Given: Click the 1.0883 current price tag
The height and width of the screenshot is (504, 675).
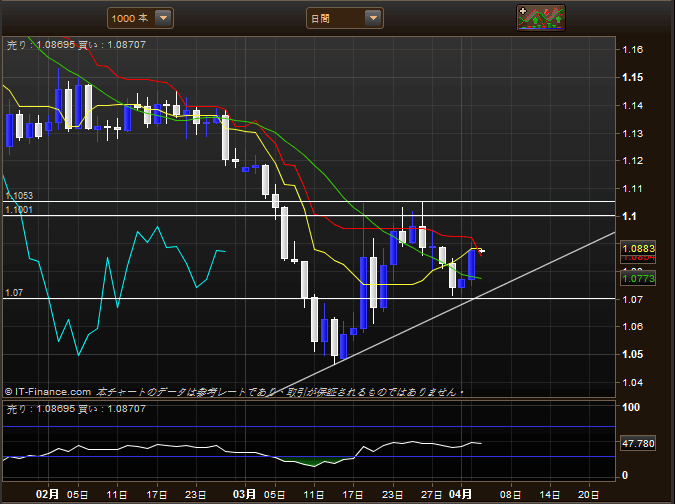Looking at the screenshot, I should point(638,248).
